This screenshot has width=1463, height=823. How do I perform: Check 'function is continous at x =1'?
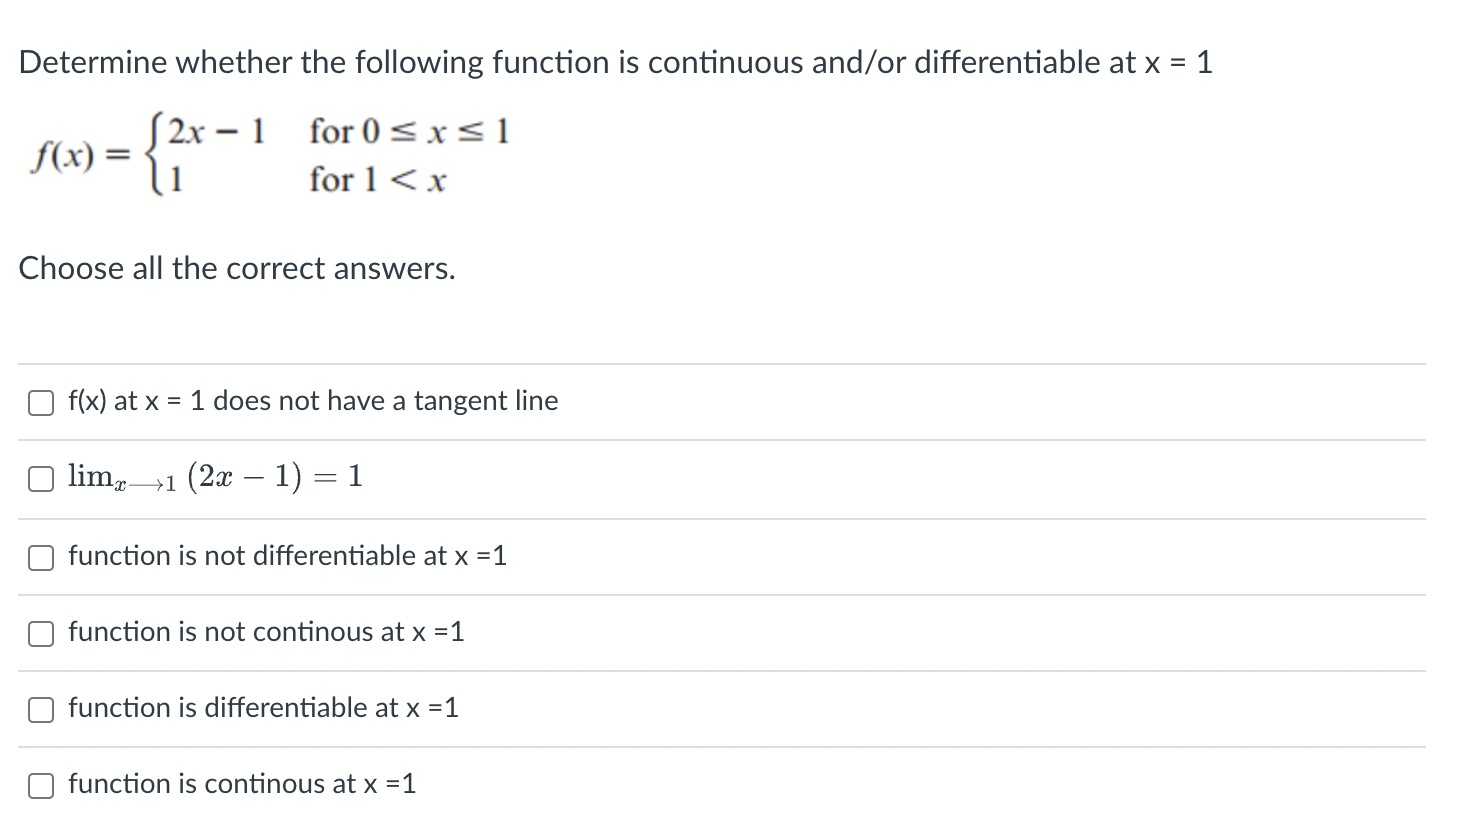point(40,785)
